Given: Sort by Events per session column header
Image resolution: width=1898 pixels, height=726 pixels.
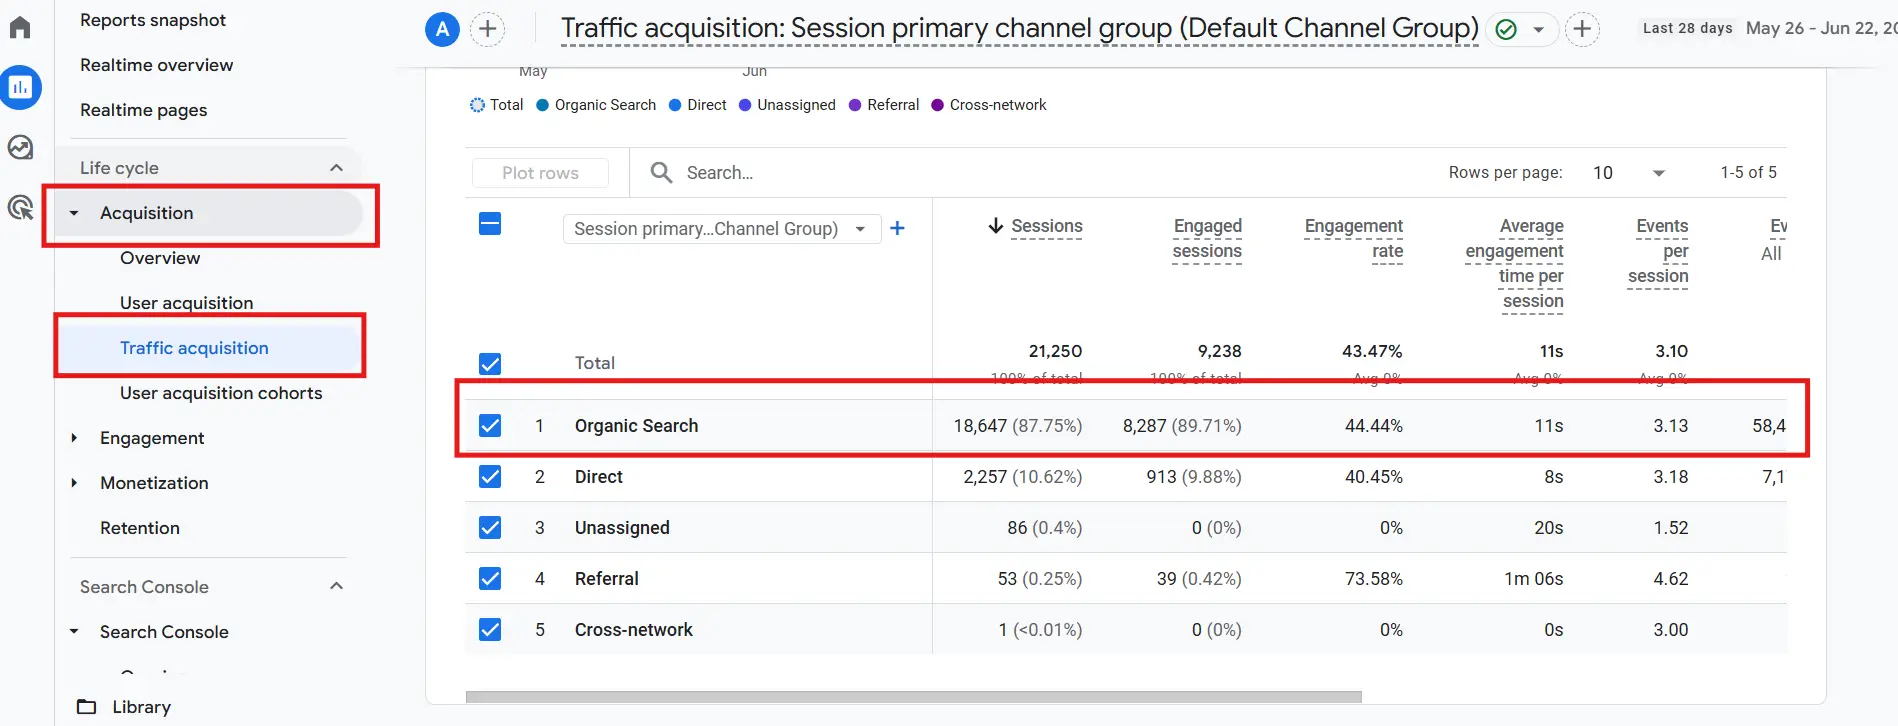Looking at the screenshot, I should pos(1658,251).
